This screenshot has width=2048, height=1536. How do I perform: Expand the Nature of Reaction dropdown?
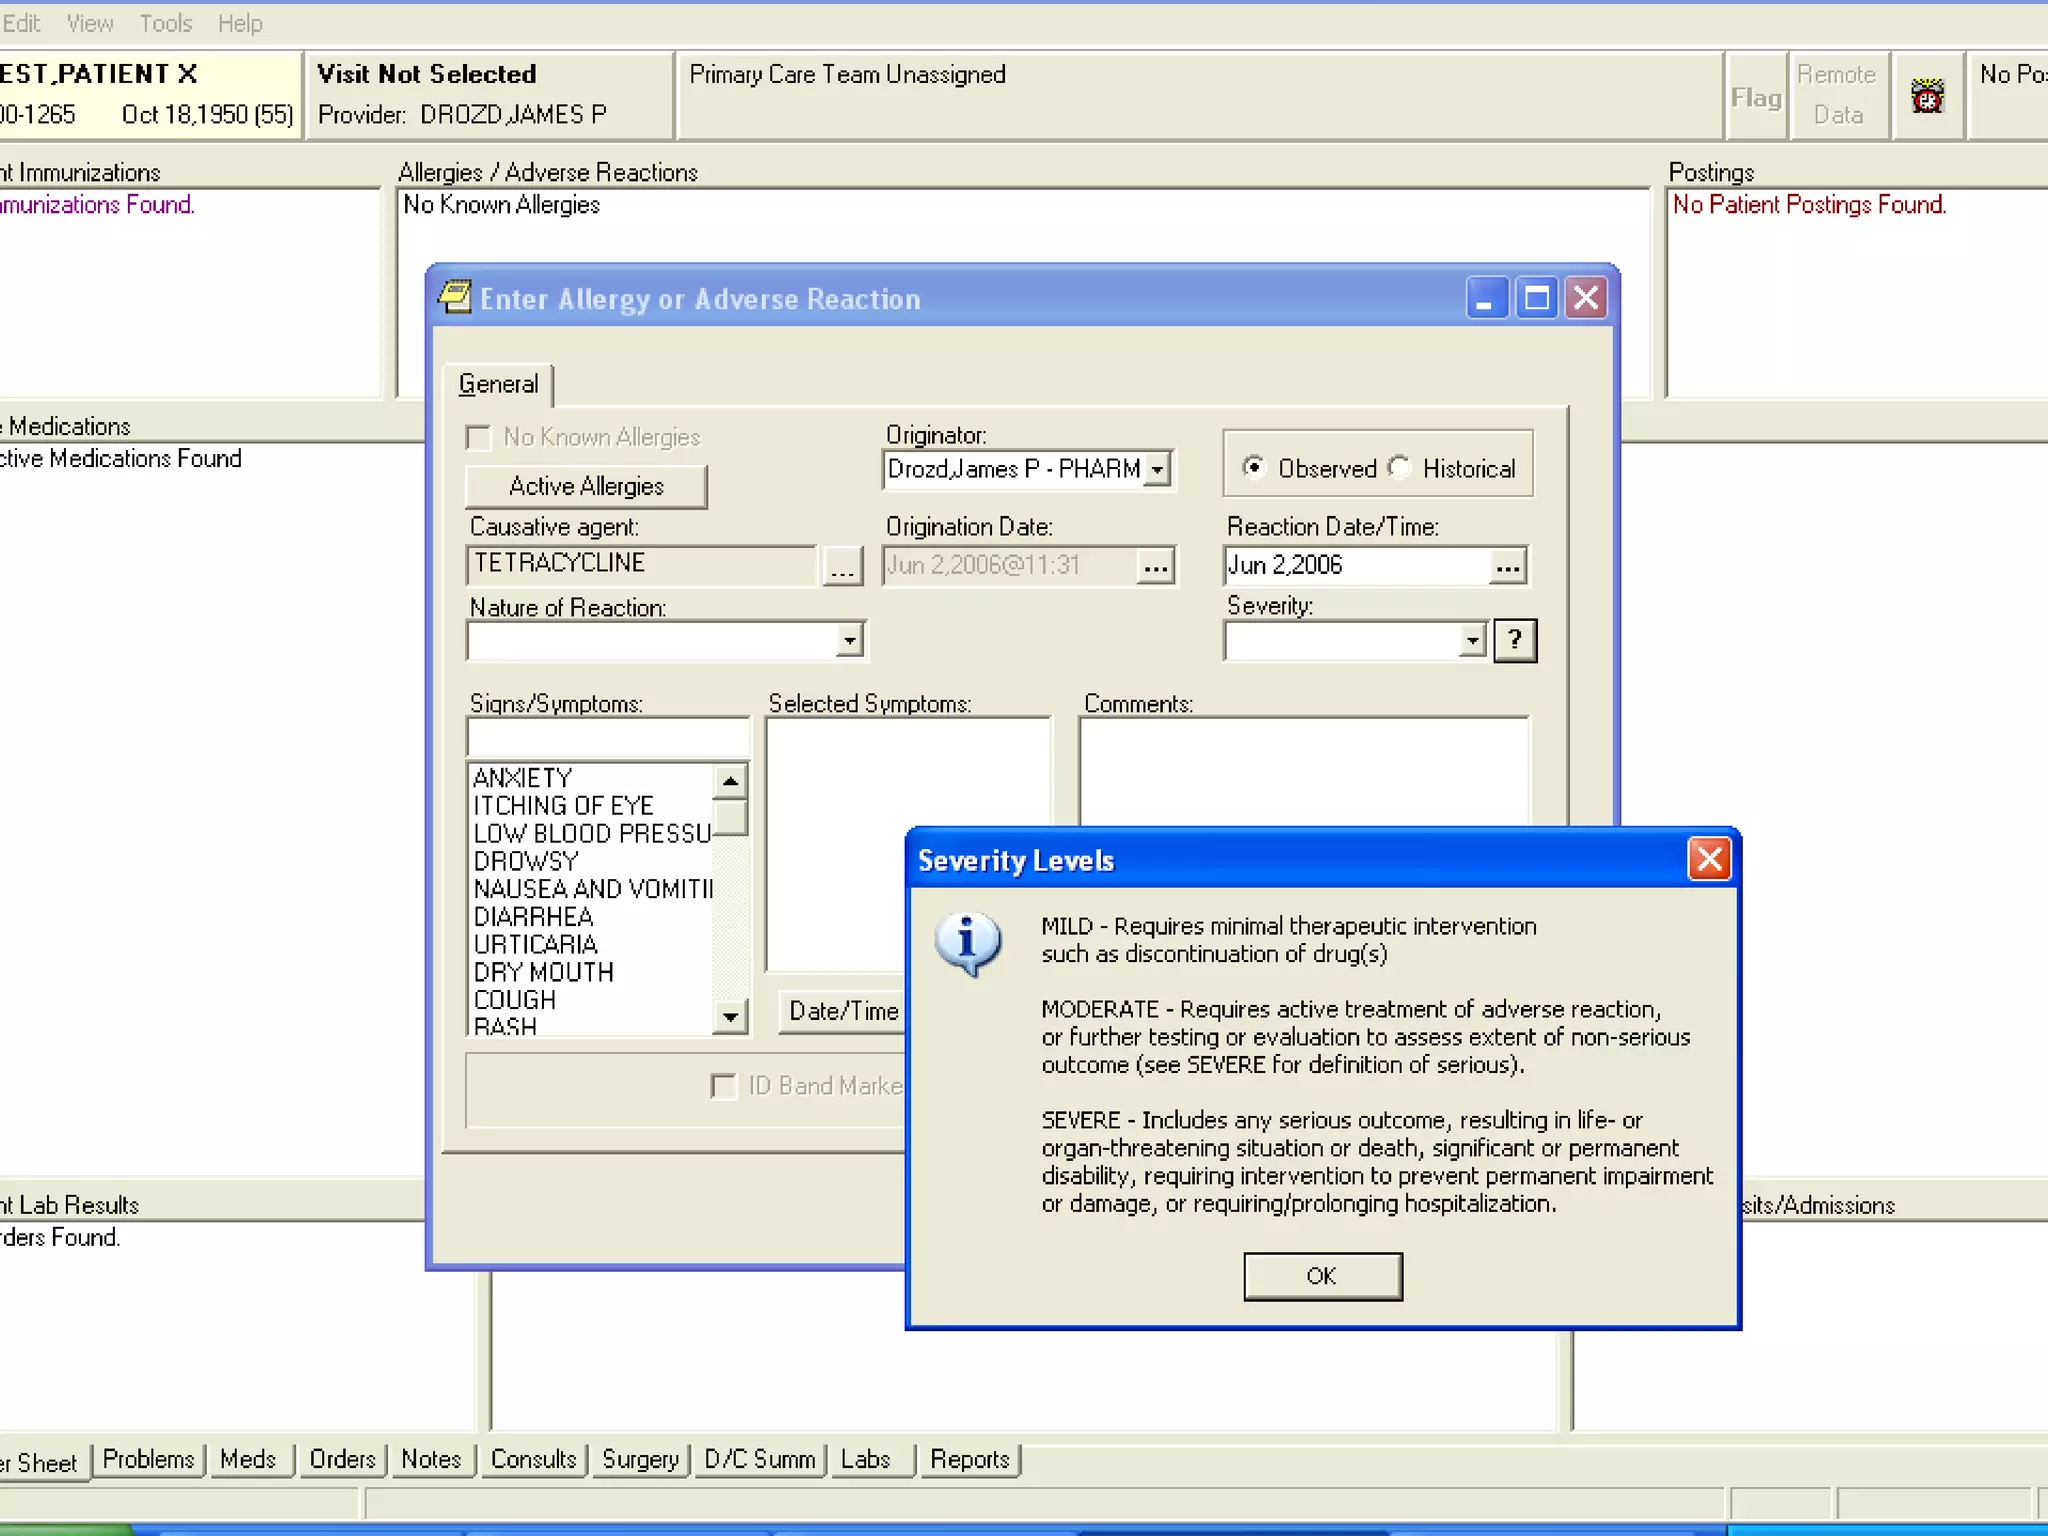tap(849, 640)
